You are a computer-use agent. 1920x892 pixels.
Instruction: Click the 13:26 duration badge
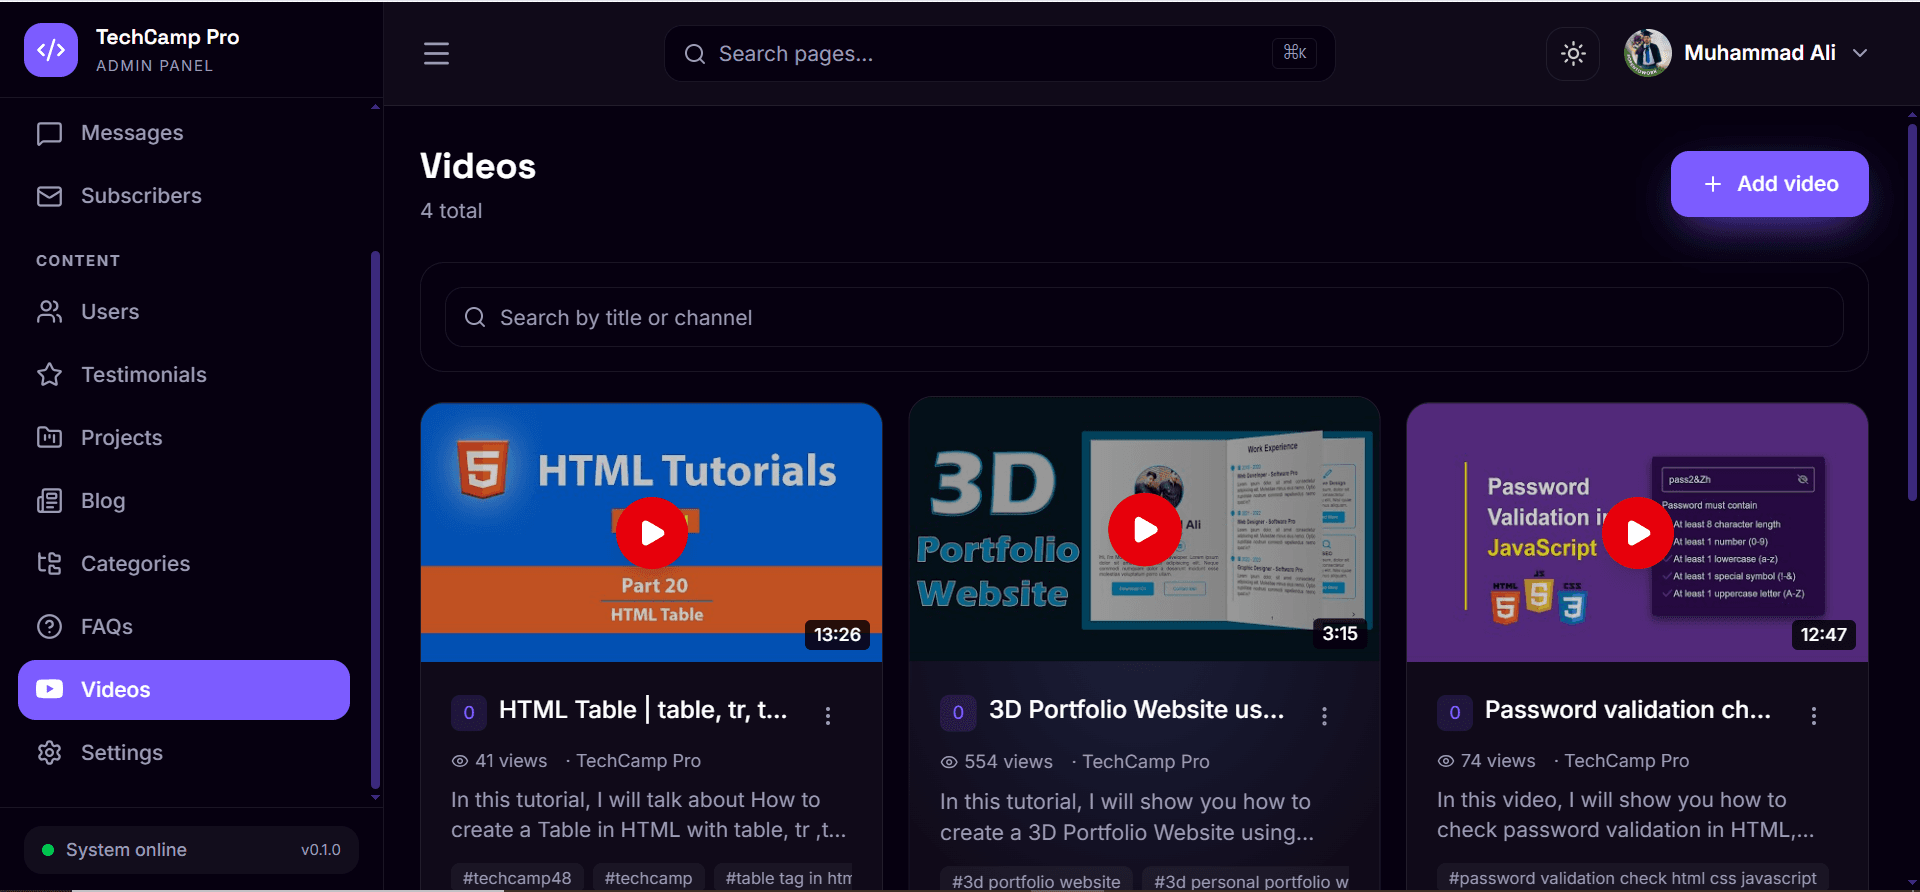[837, 635]
